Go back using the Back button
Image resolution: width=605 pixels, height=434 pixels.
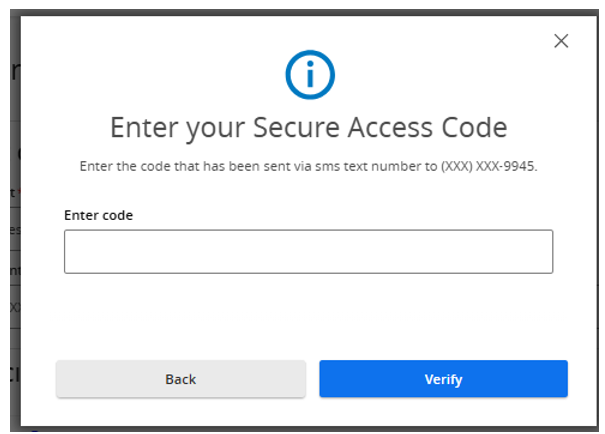point(181,379)
